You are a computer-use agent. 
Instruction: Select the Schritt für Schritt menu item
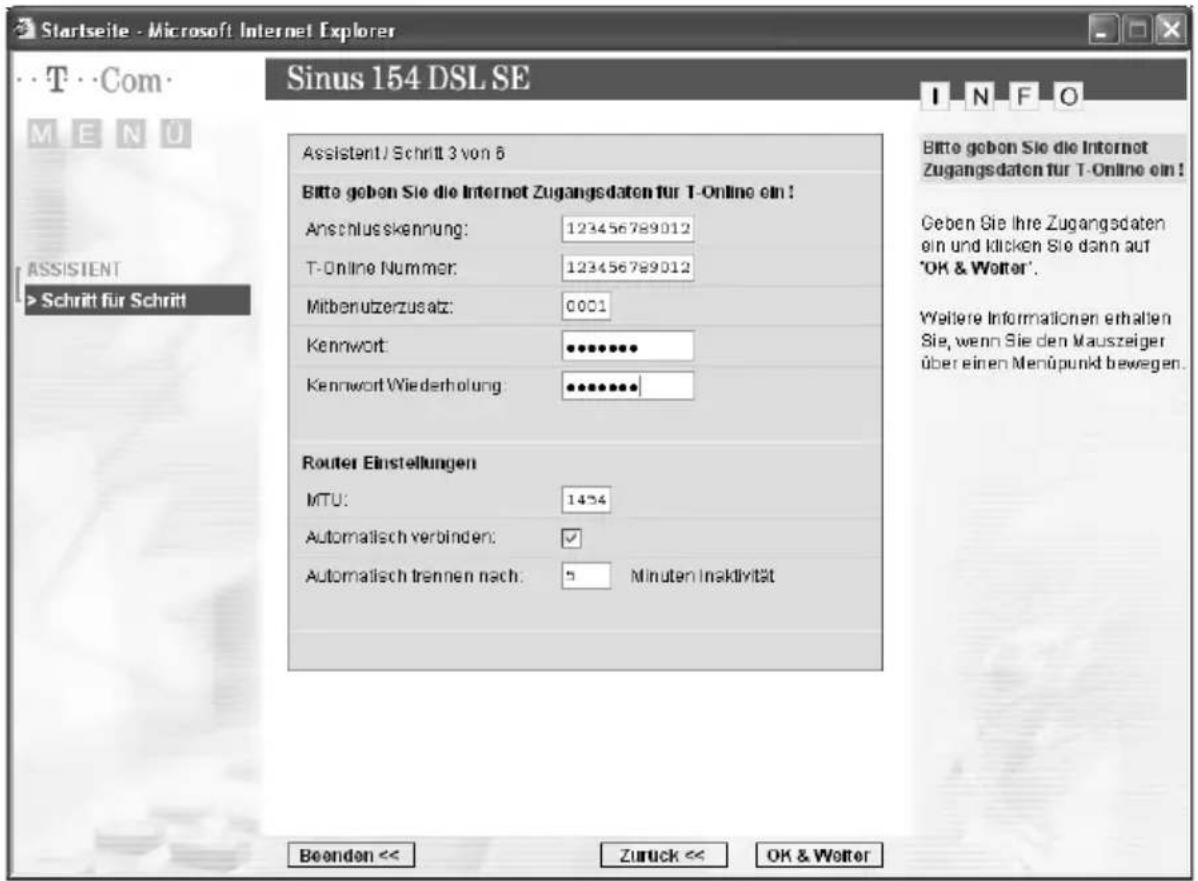(138, 300)
